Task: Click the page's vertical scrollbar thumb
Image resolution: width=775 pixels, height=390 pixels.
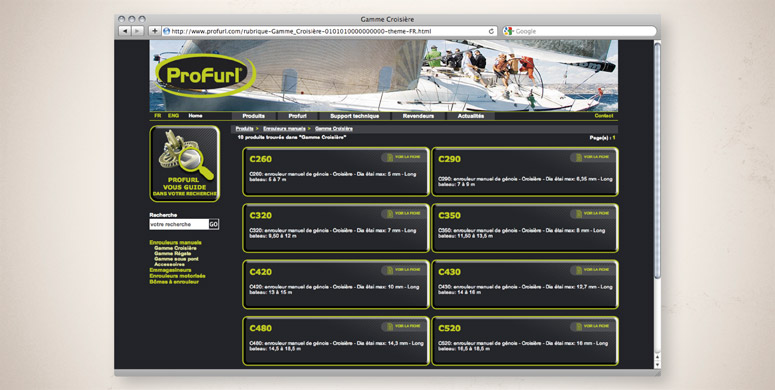Action: [657, 162]
